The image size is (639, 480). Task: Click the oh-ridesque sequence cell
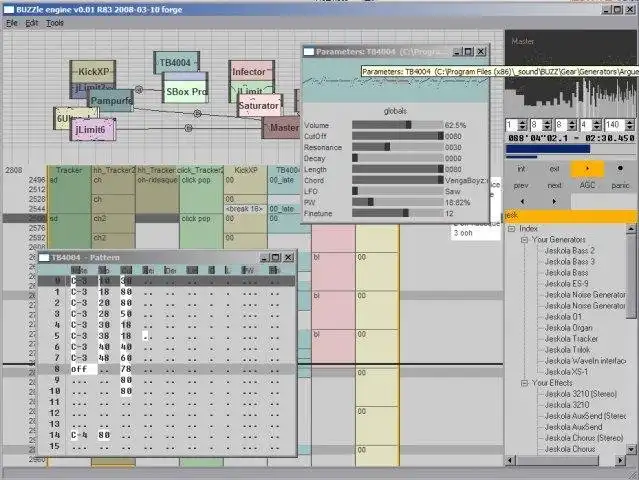(157, 180)
